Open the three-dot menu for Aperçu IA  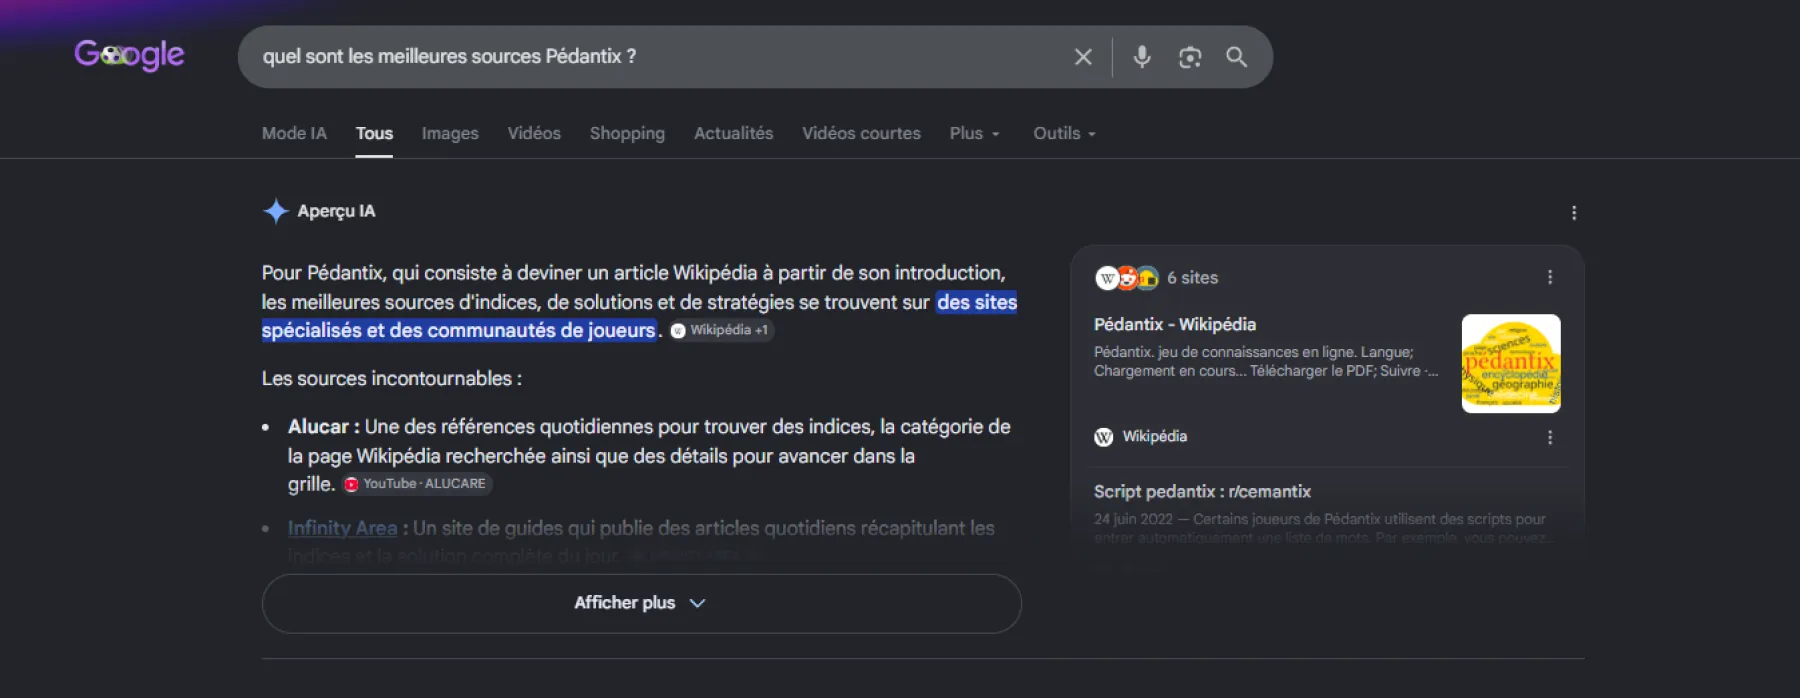[x=1574, y=213]
